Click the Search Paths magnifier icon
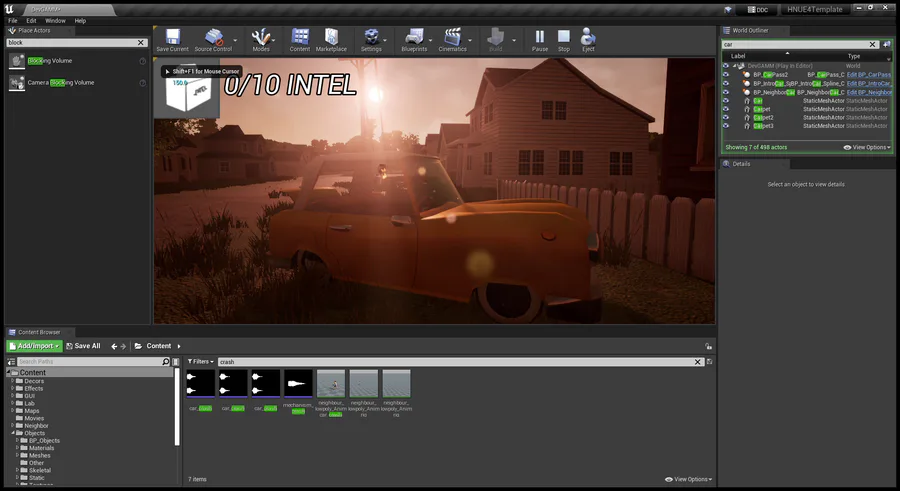This screenshot has width=900, height=491. (166, 362)
